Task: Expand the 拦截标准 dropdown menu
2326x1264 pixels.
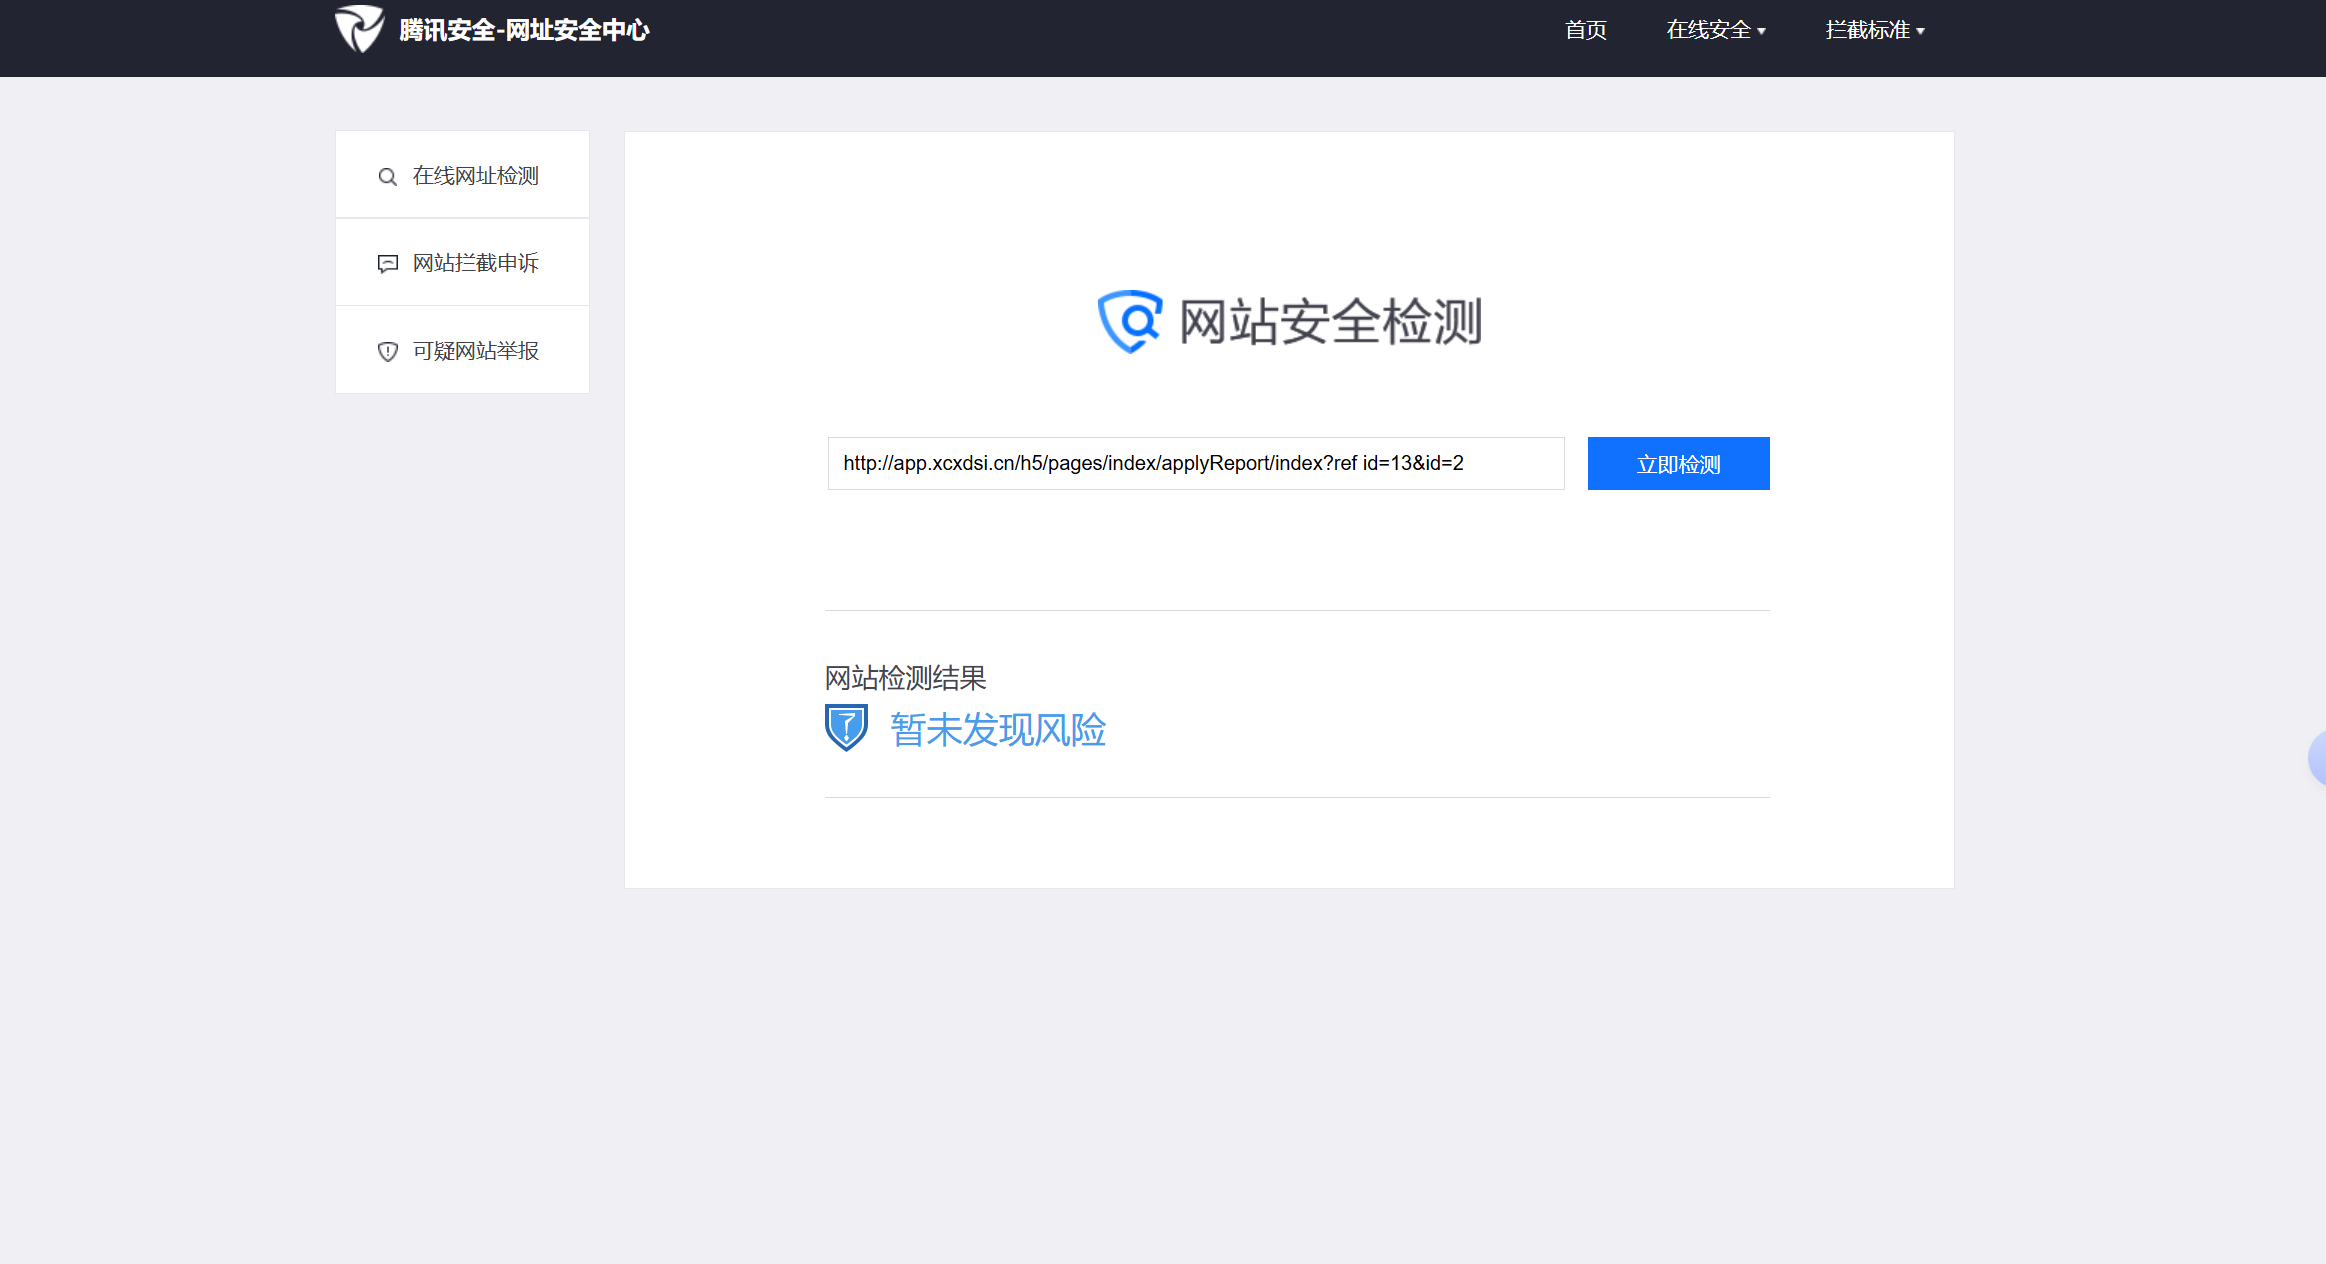Action: click(x=1867, y=30)
